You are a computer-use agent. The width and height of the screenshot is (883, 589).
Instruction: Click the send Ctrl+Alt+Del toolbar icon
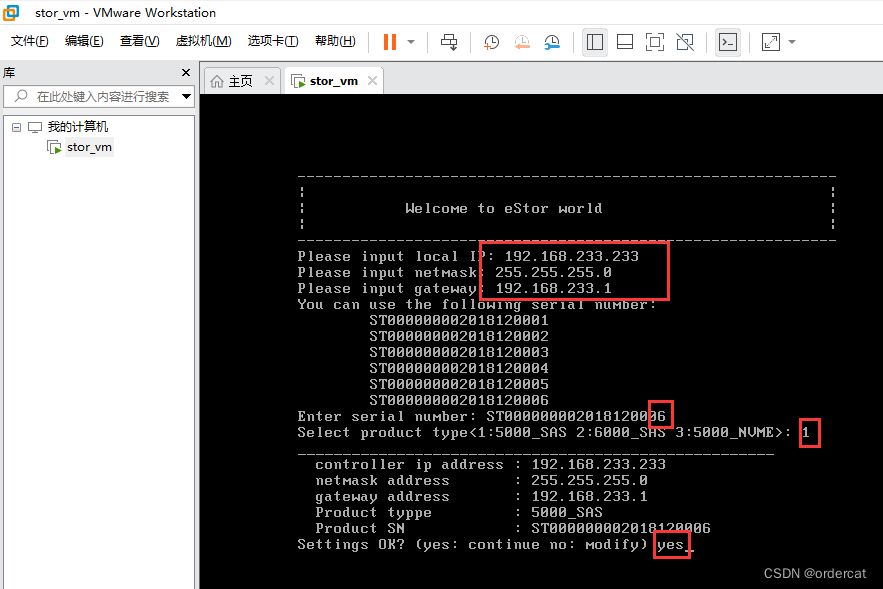click(x=449, y=42)
